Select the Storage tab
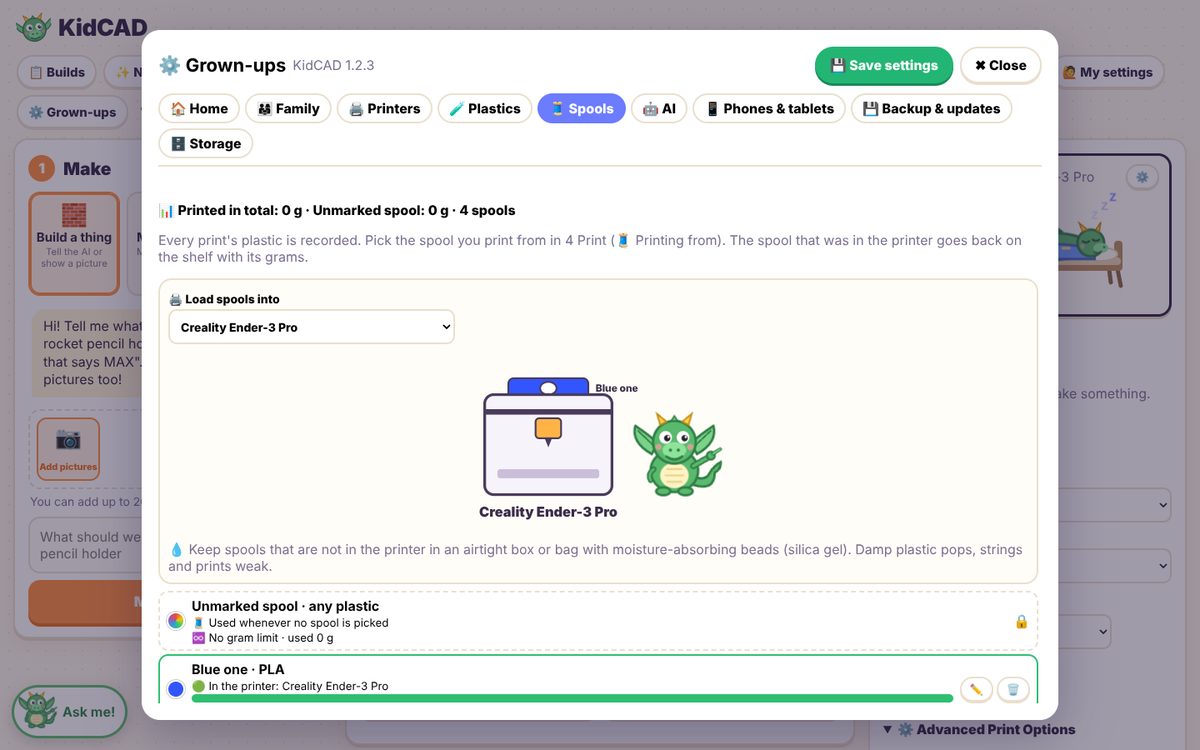 pos(206,143)
